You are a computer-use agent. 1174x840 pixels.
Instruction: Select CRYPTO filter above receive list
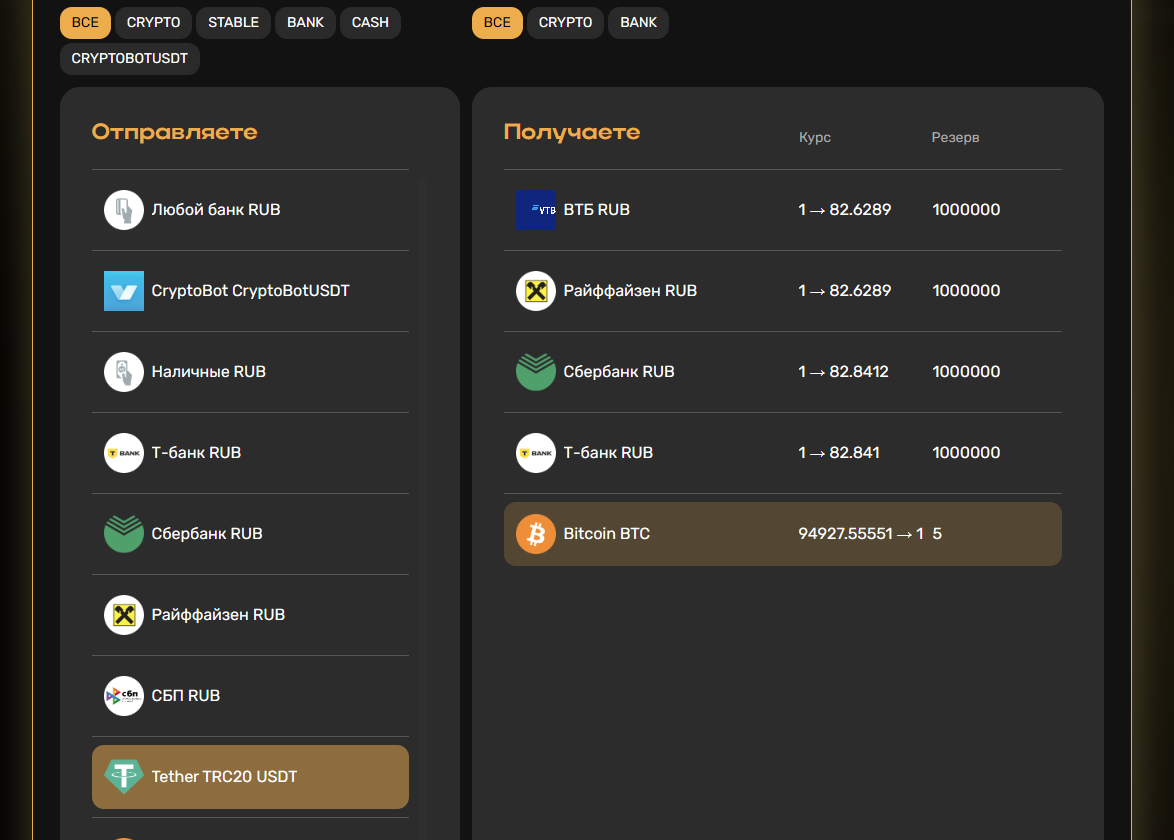tap(565, 22)
